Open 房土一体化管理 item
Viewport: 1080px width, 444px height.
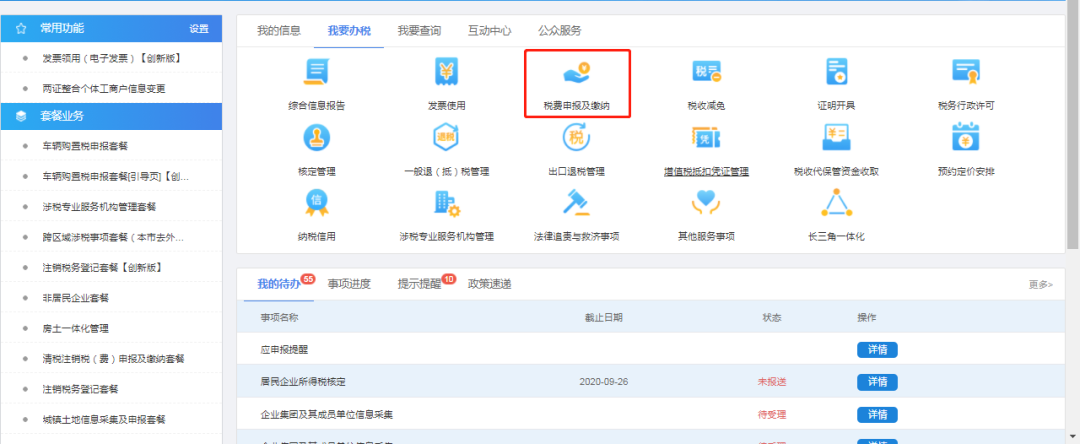[x=76, y=328]
